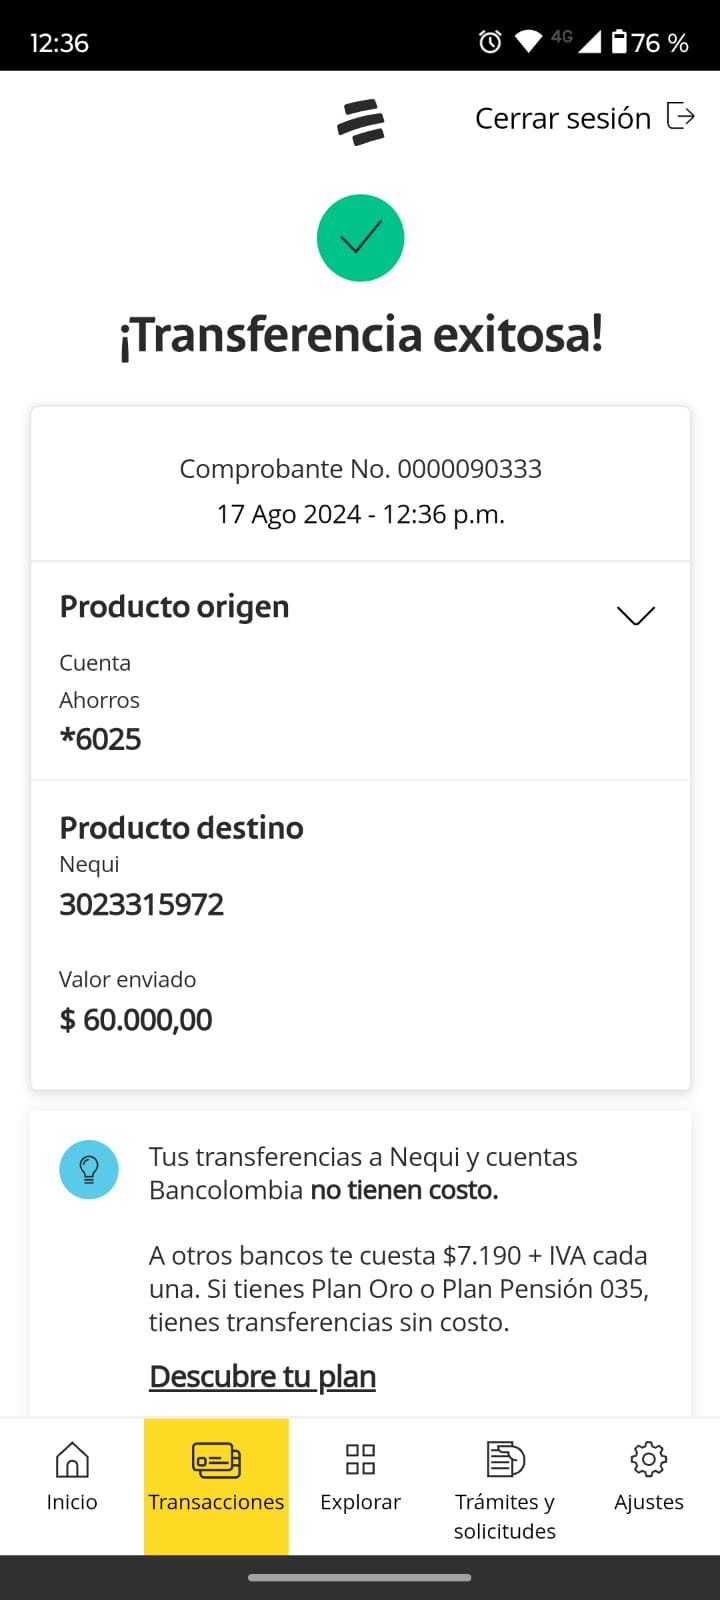Viewport: 720px width, 1600px height.
Task: Tap the Trámites y solicitudes document icon
Action: [505, 1459]
